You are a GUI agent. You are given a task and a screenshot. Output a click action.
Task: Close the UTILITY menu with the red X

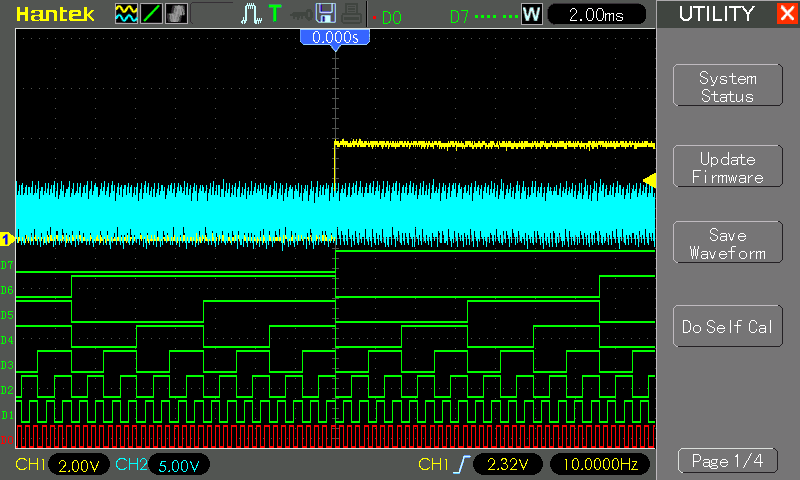tap(787, 13)
